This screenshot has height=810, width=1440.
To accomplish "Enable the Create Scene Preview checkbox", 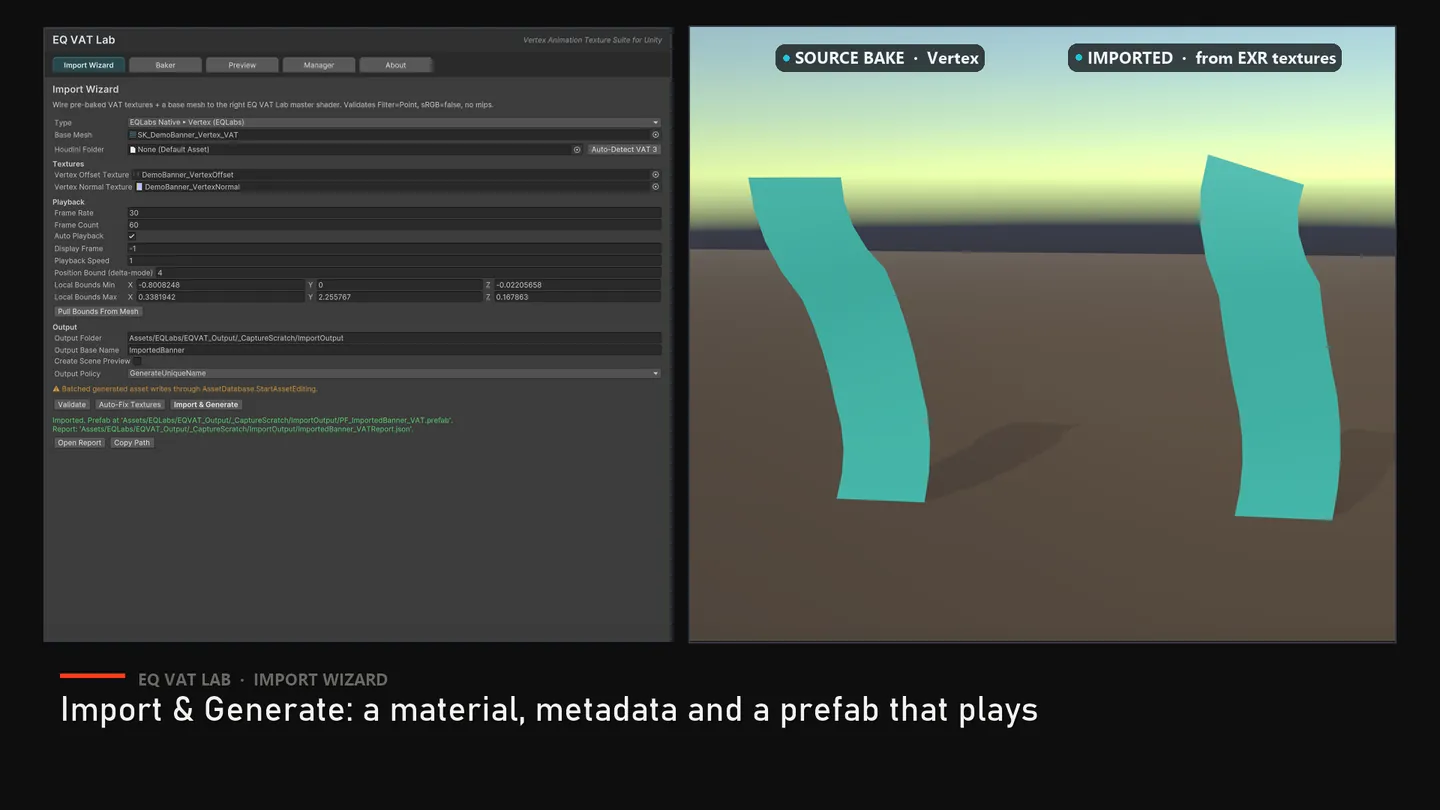I will click(137, 362).
